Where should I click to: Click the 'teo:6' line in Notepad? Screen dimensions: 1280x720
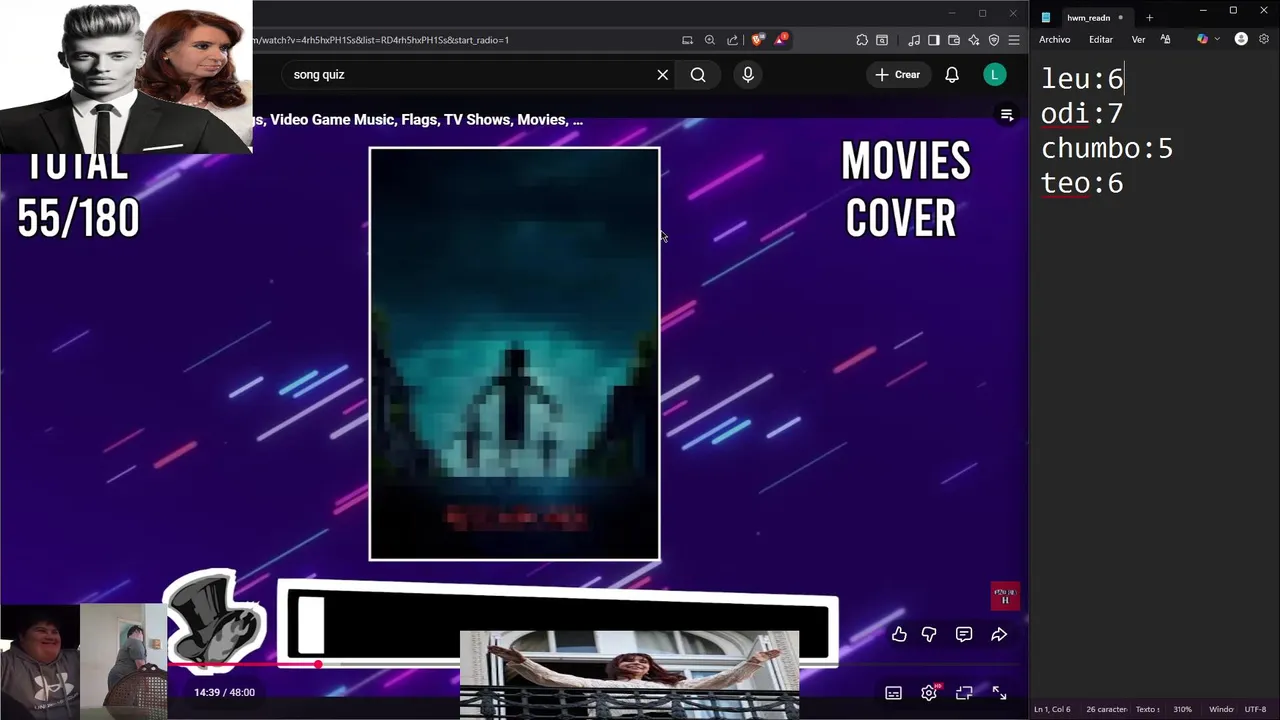click(1082, 183)
